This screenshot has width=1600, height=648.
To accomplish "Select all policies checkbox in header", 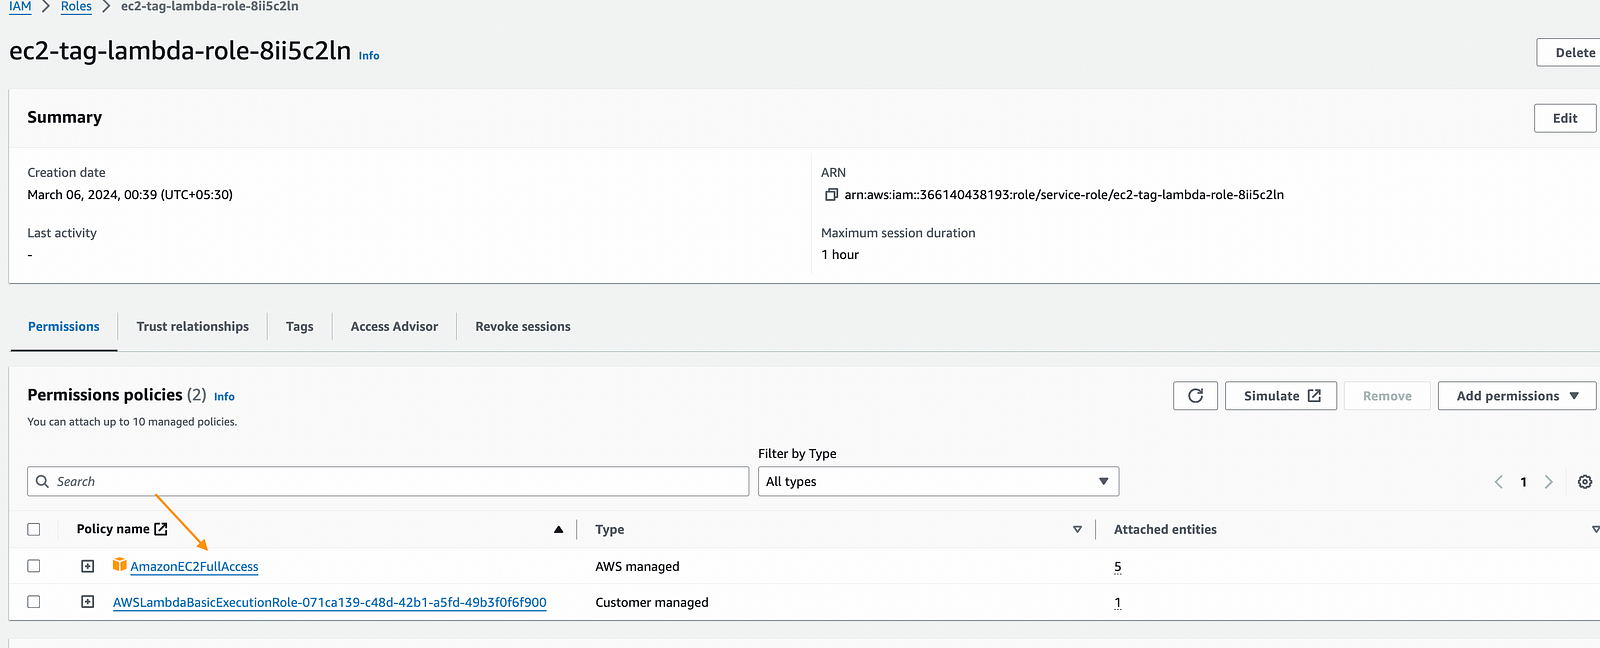I will (34, 529).
